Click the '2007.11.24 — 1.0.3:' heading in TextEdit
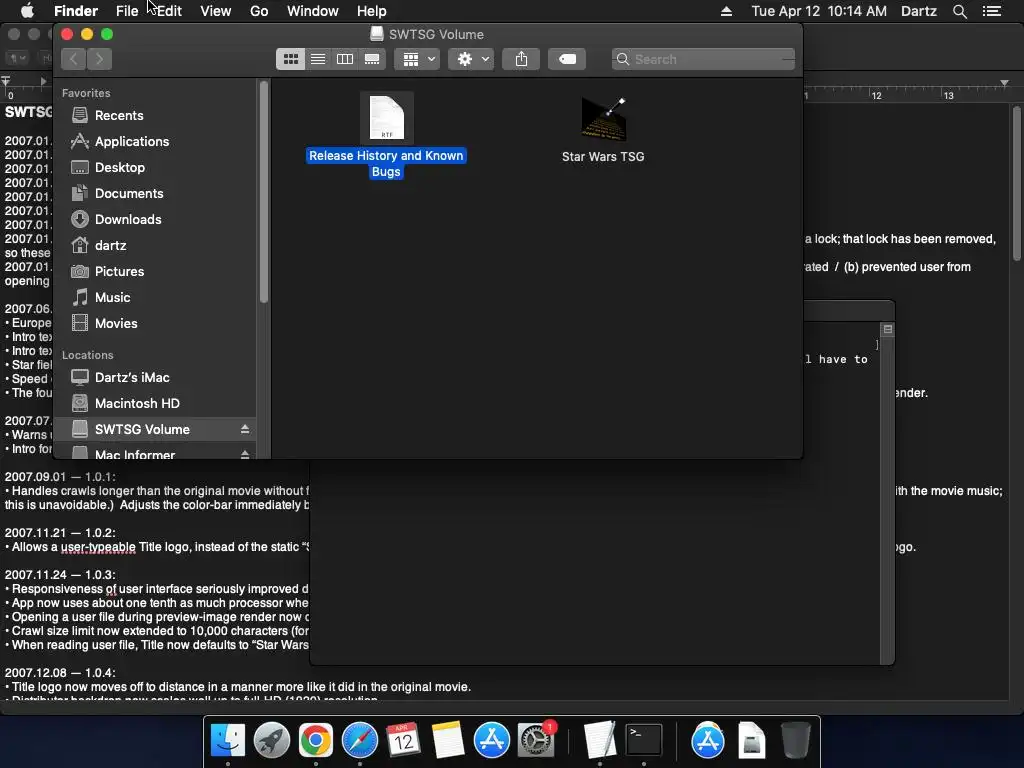1024x768 pixels. [60, 575]
